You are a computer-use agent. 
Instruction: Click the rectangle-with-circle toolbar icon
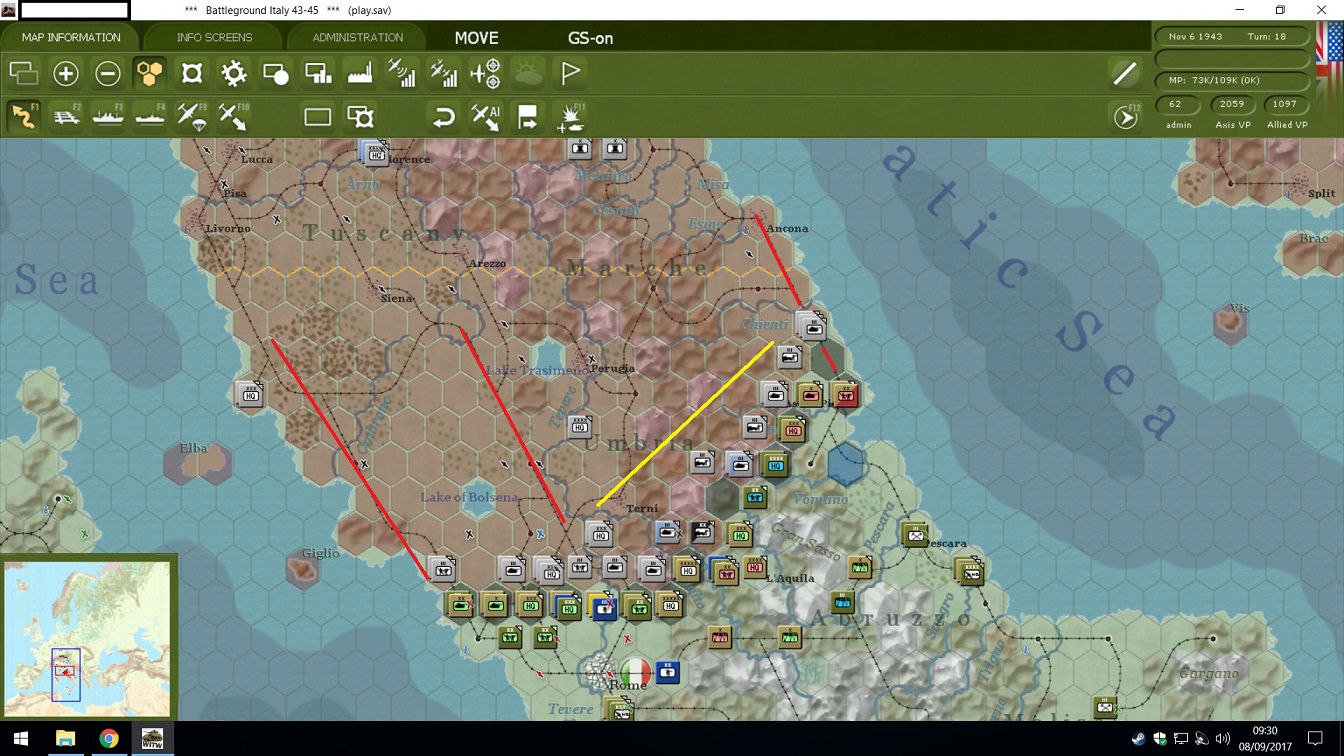[x=276, y=73]
